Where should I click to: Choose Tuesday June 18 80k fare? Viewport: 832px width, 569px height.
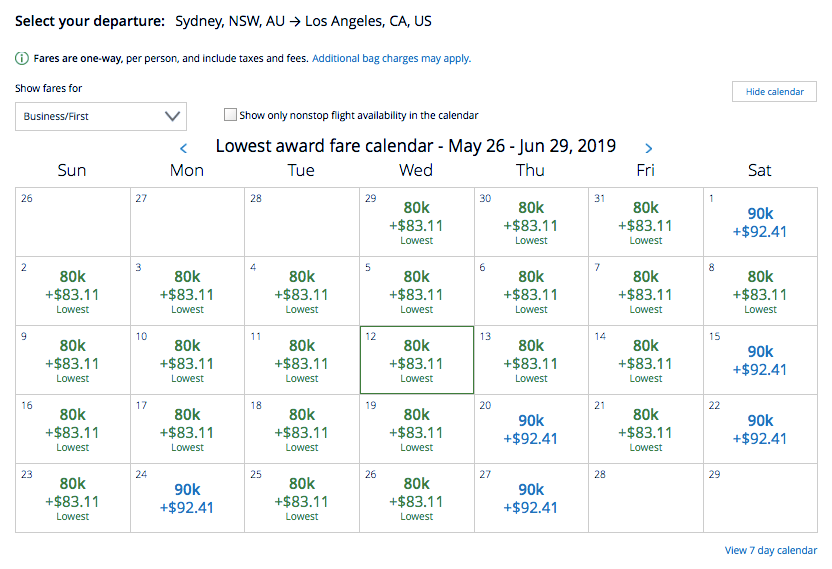[x=302, y=429]
